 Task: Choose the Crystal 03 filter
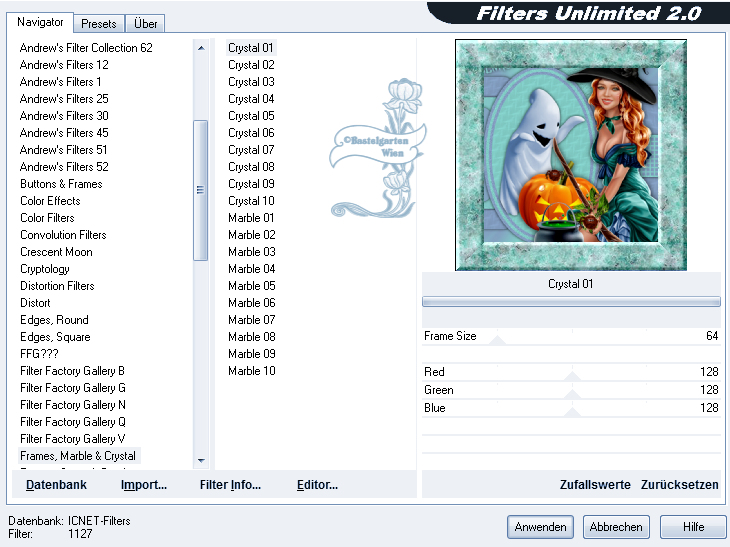coord(251,82)
